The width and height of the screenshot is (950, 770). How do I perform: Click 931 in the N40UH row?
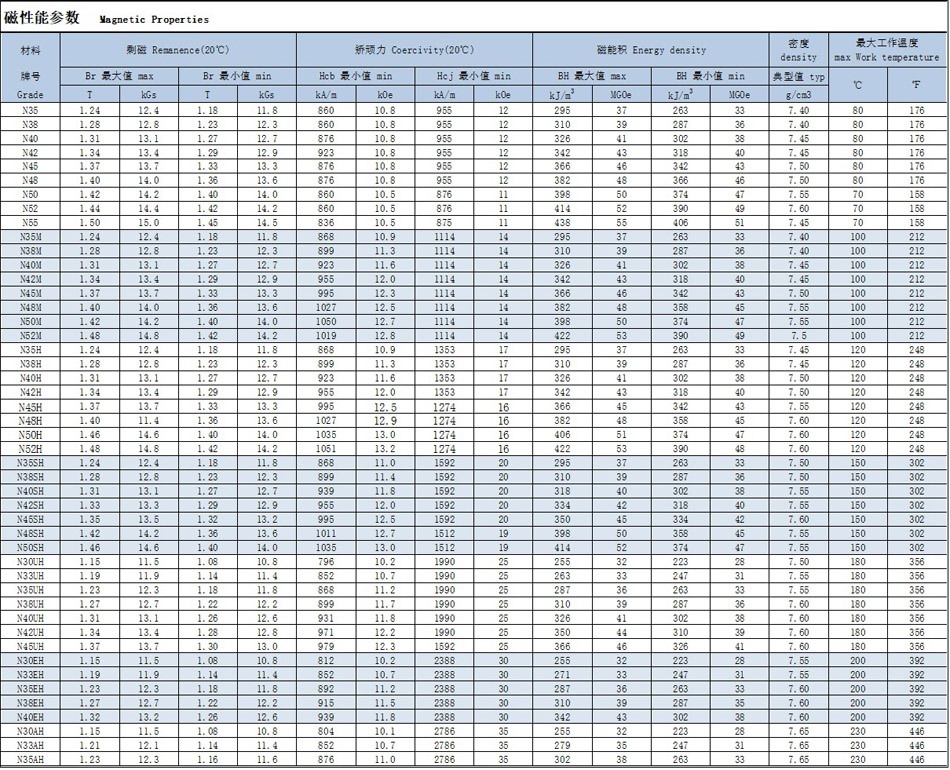(x=326, y=618)
